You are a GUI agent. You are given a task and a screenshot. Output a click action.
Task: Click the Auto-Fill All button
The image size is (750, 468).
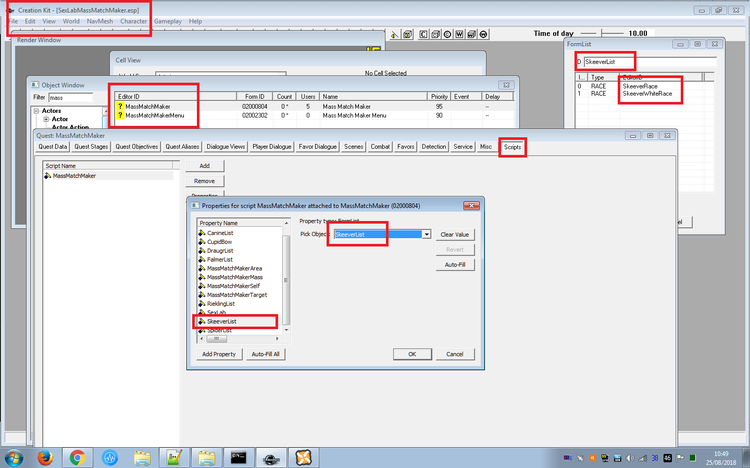pos(265,354)
